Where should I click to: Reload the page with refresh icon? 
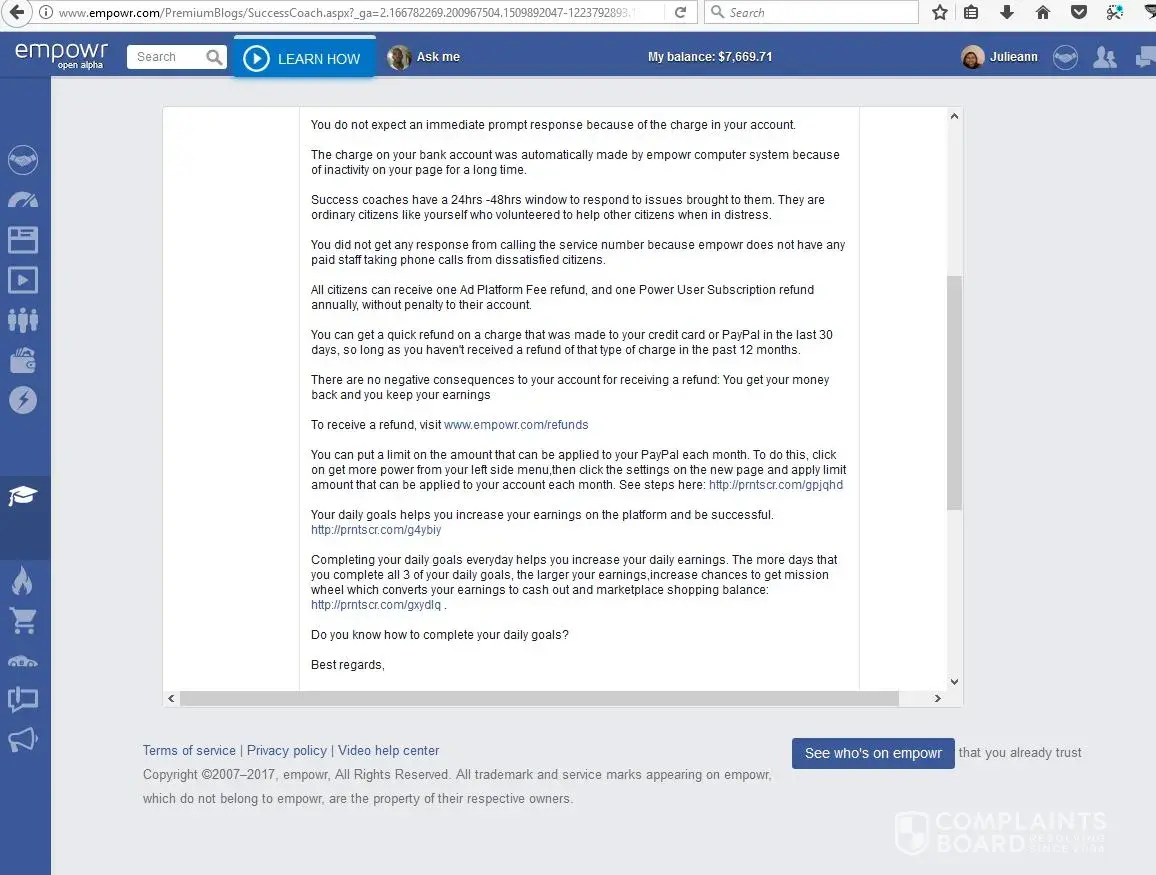tap(680, 13)
